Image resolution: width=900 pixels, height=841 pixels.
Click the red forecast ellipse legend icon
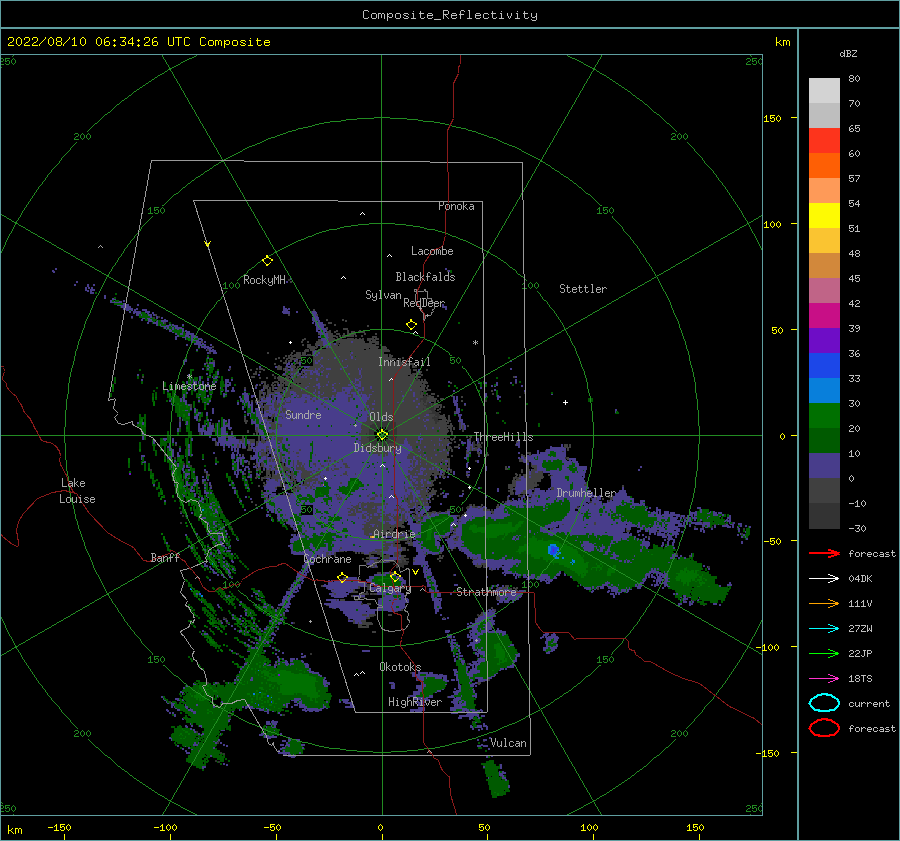(824, 728)
